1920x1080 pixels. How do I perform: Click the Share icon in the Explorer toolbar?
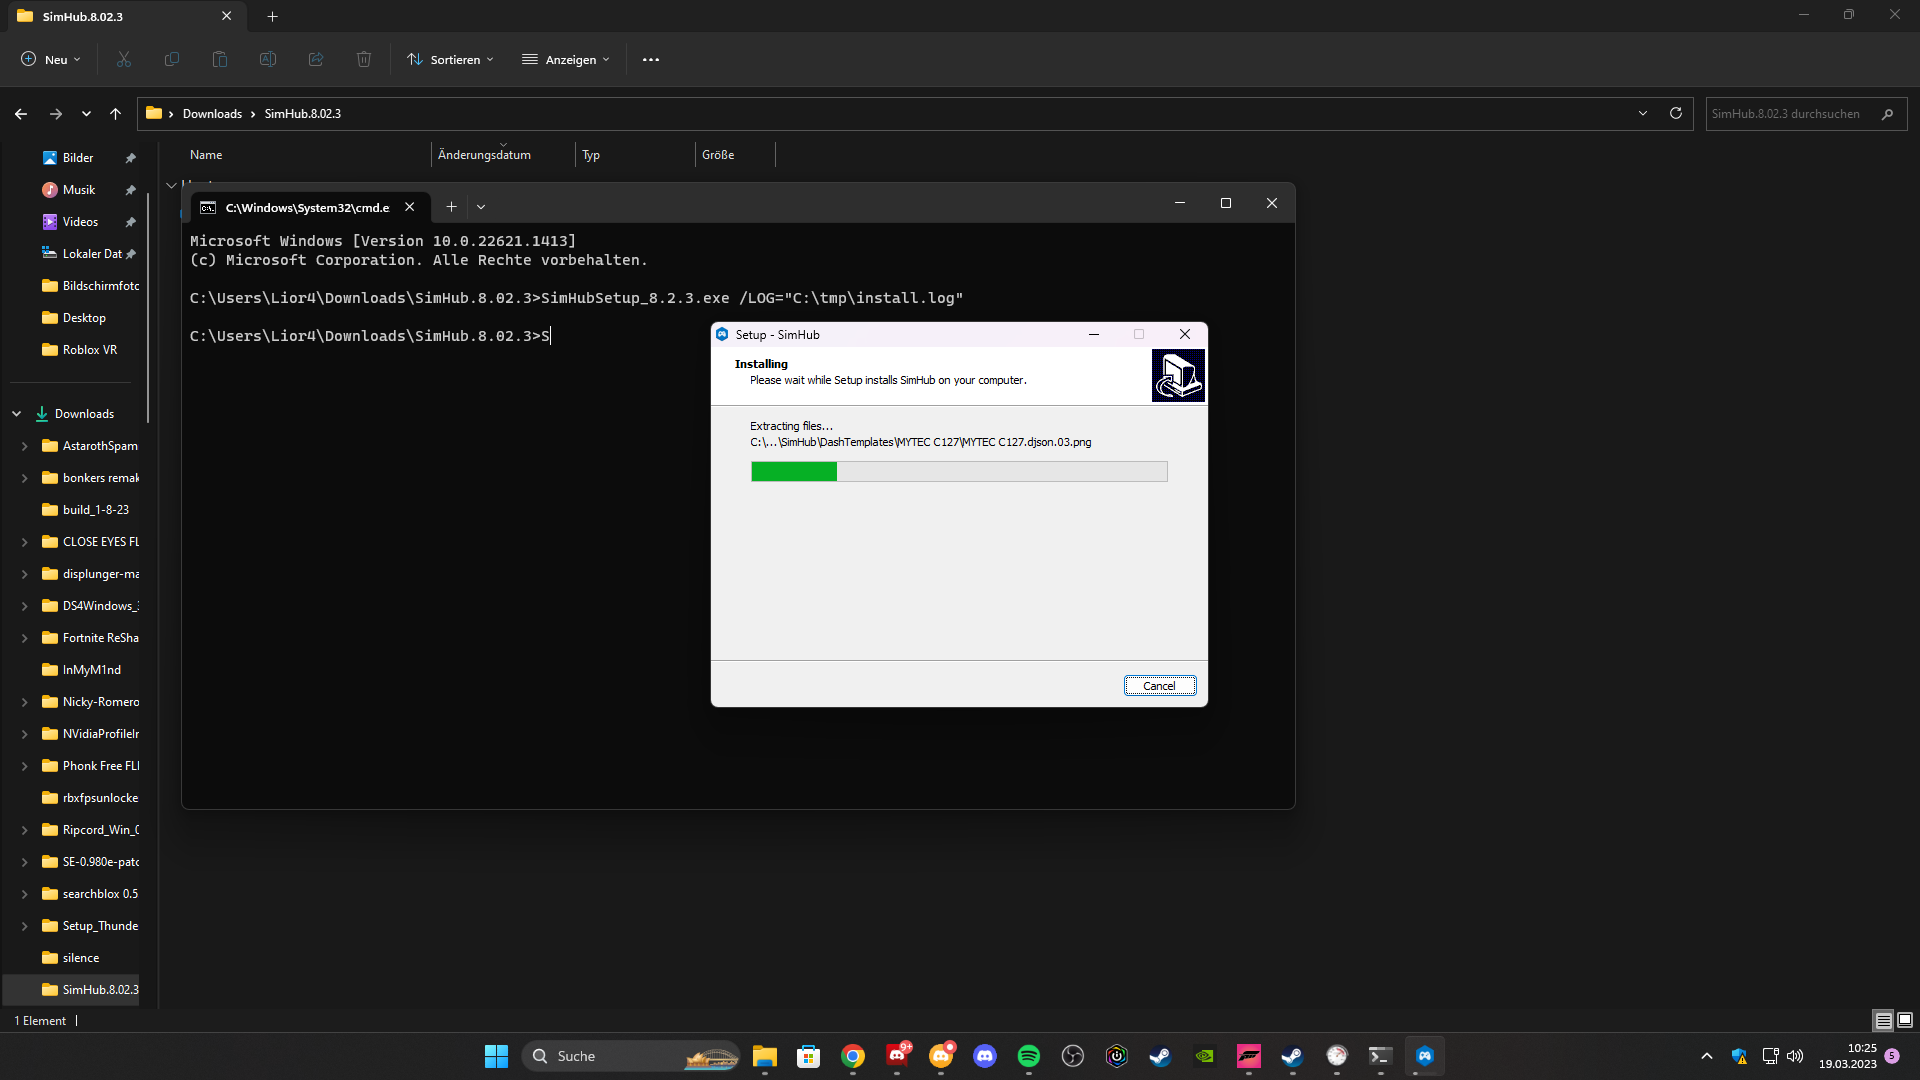tap(315, 59)
